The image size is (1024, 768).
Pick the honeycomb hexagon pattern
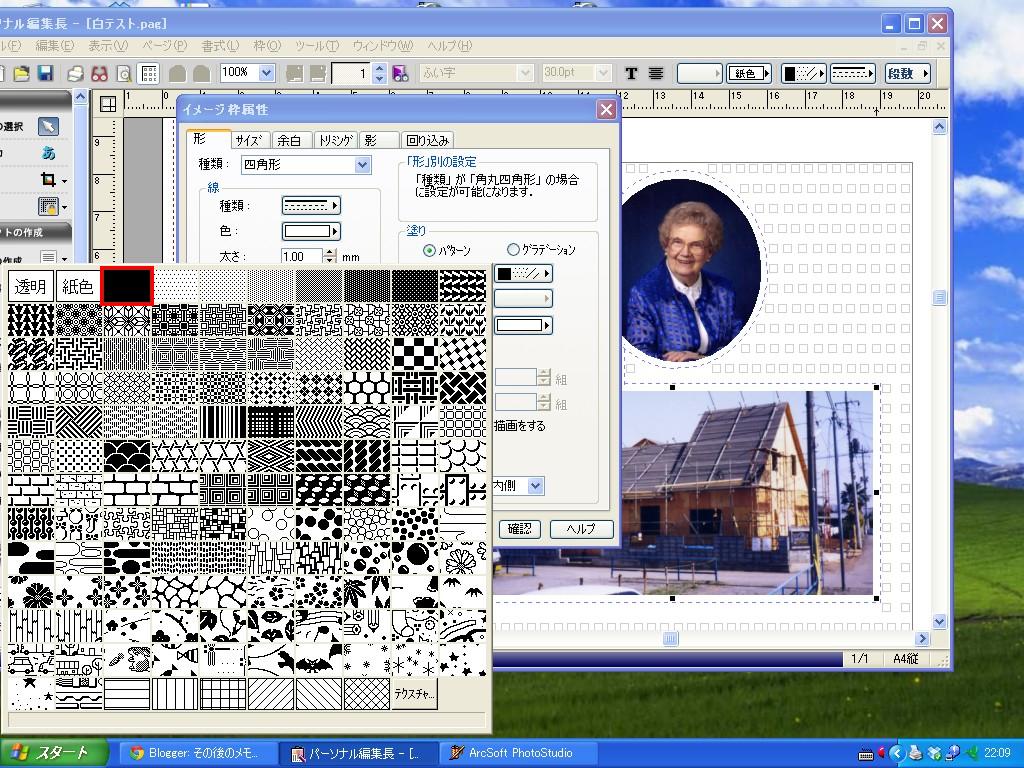[x=366, y=388]
